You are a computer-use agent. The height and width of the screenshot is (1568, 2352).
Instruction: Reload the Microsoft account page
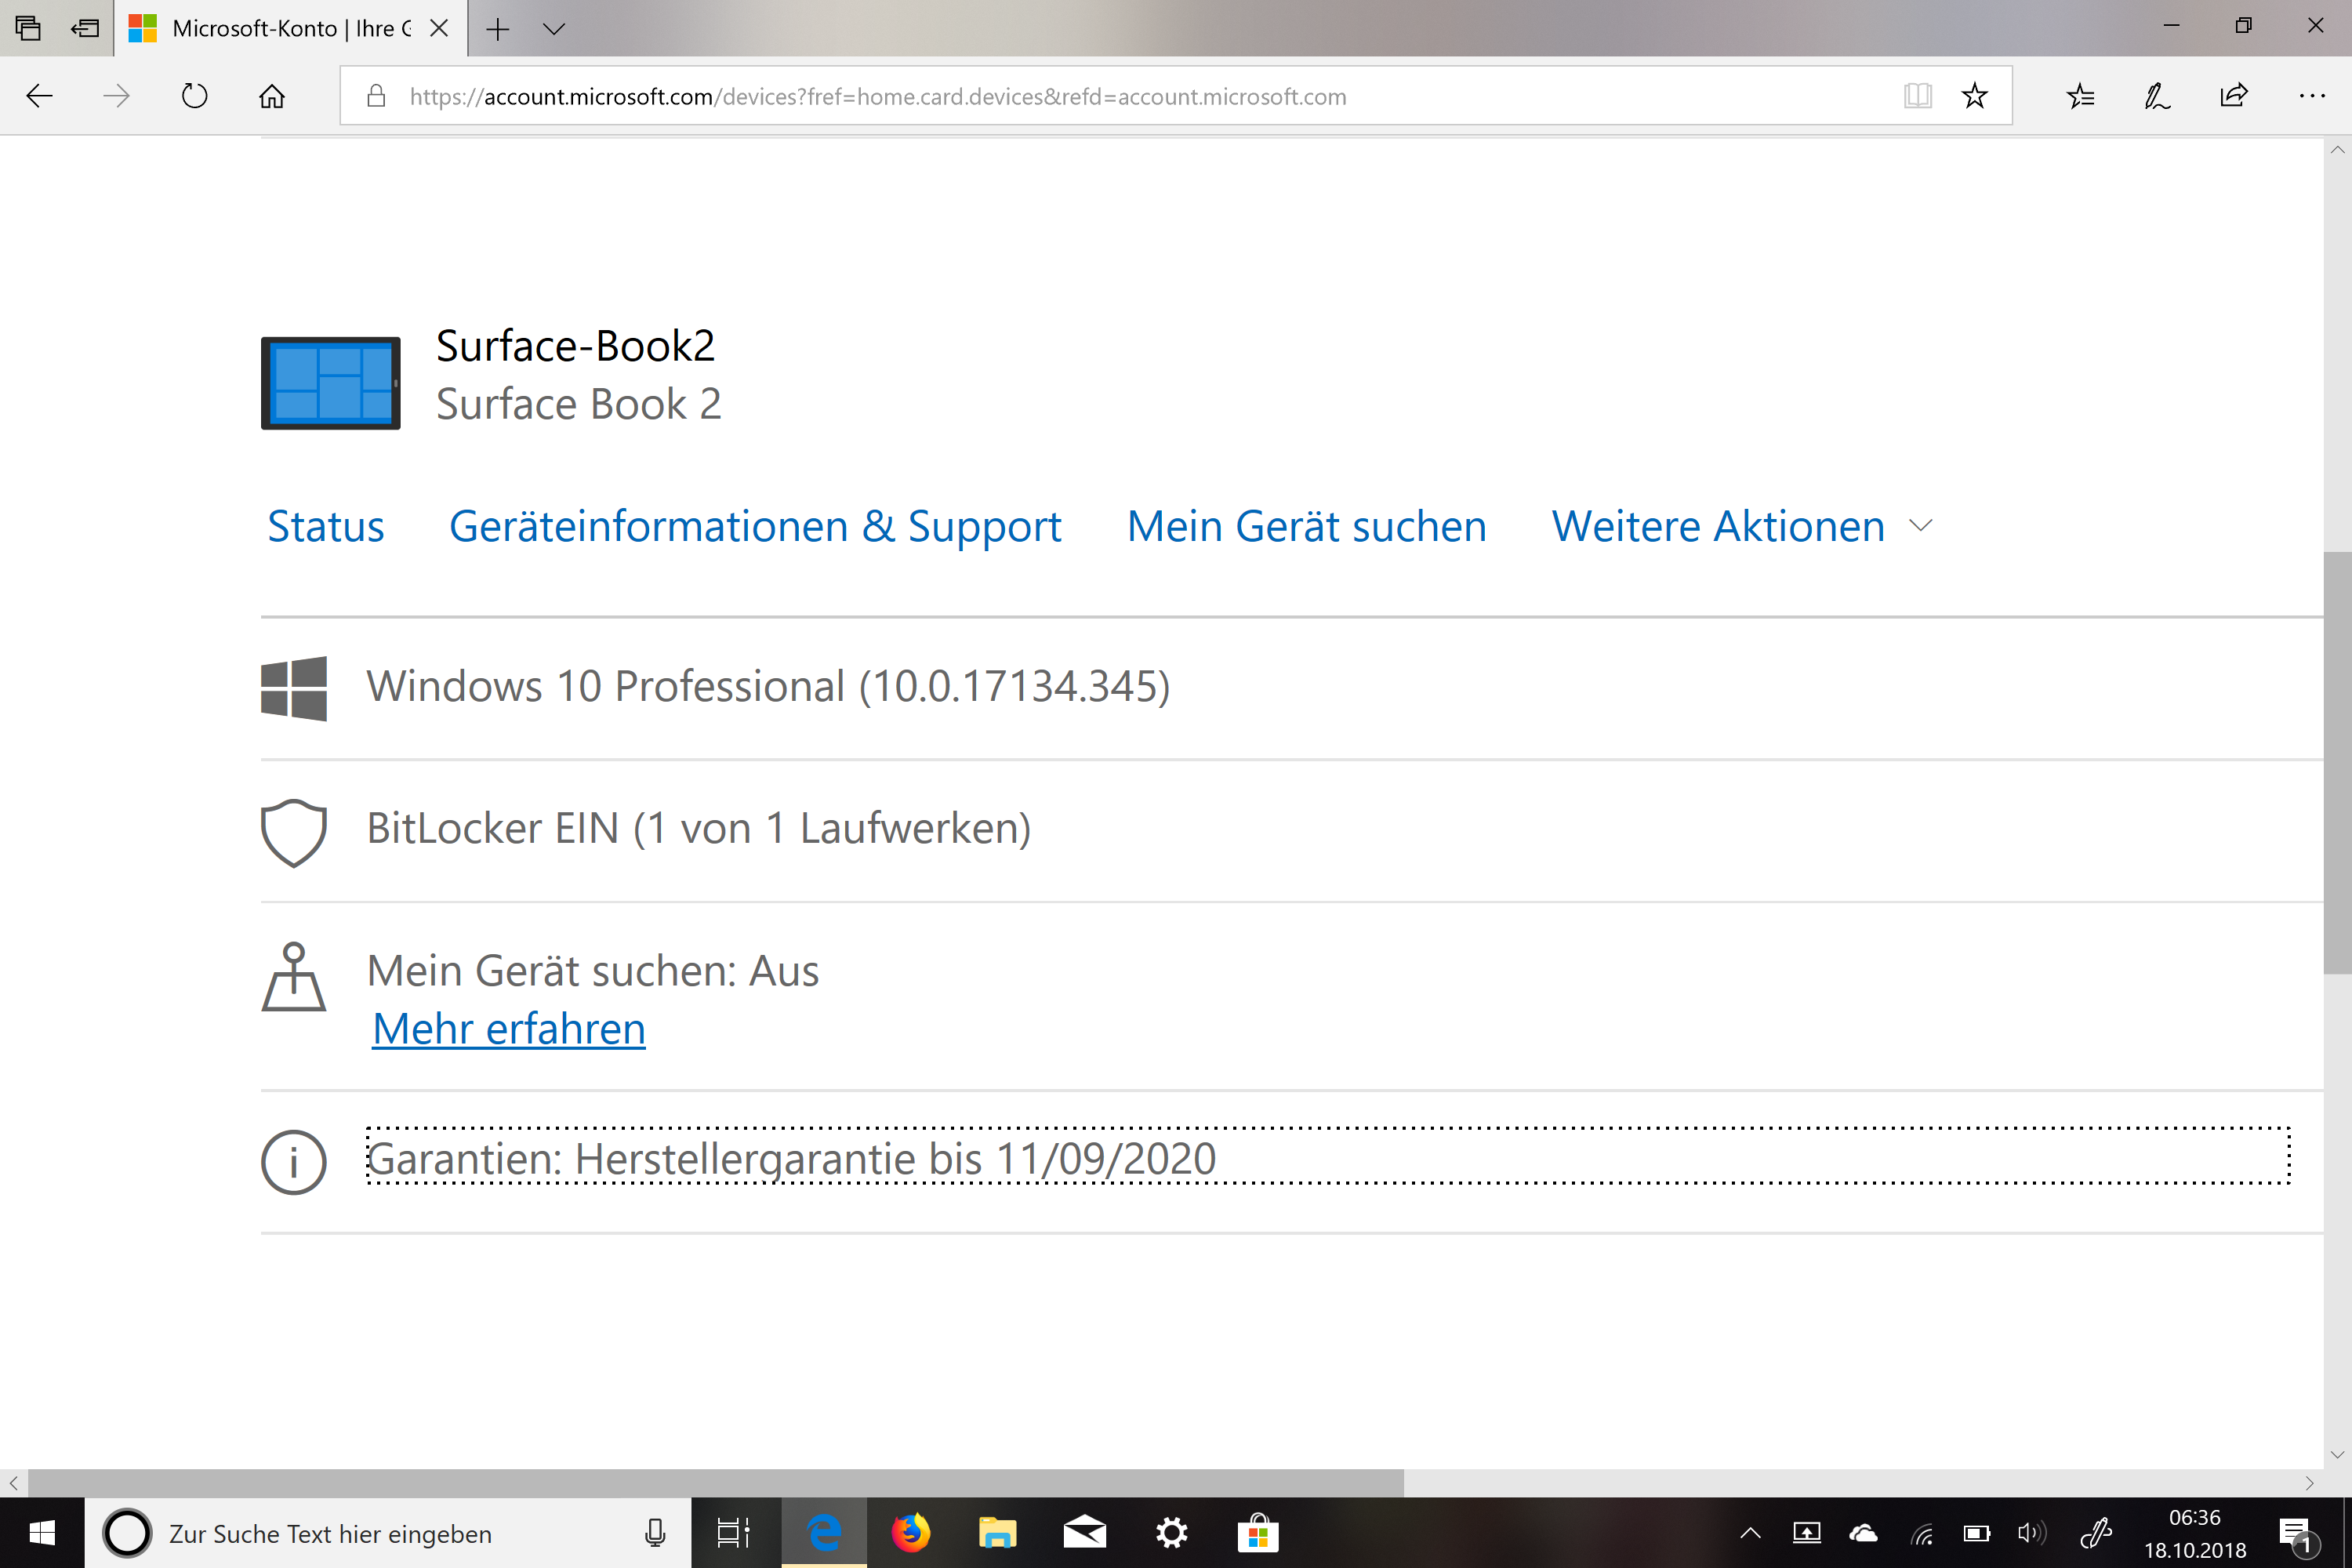194,96
